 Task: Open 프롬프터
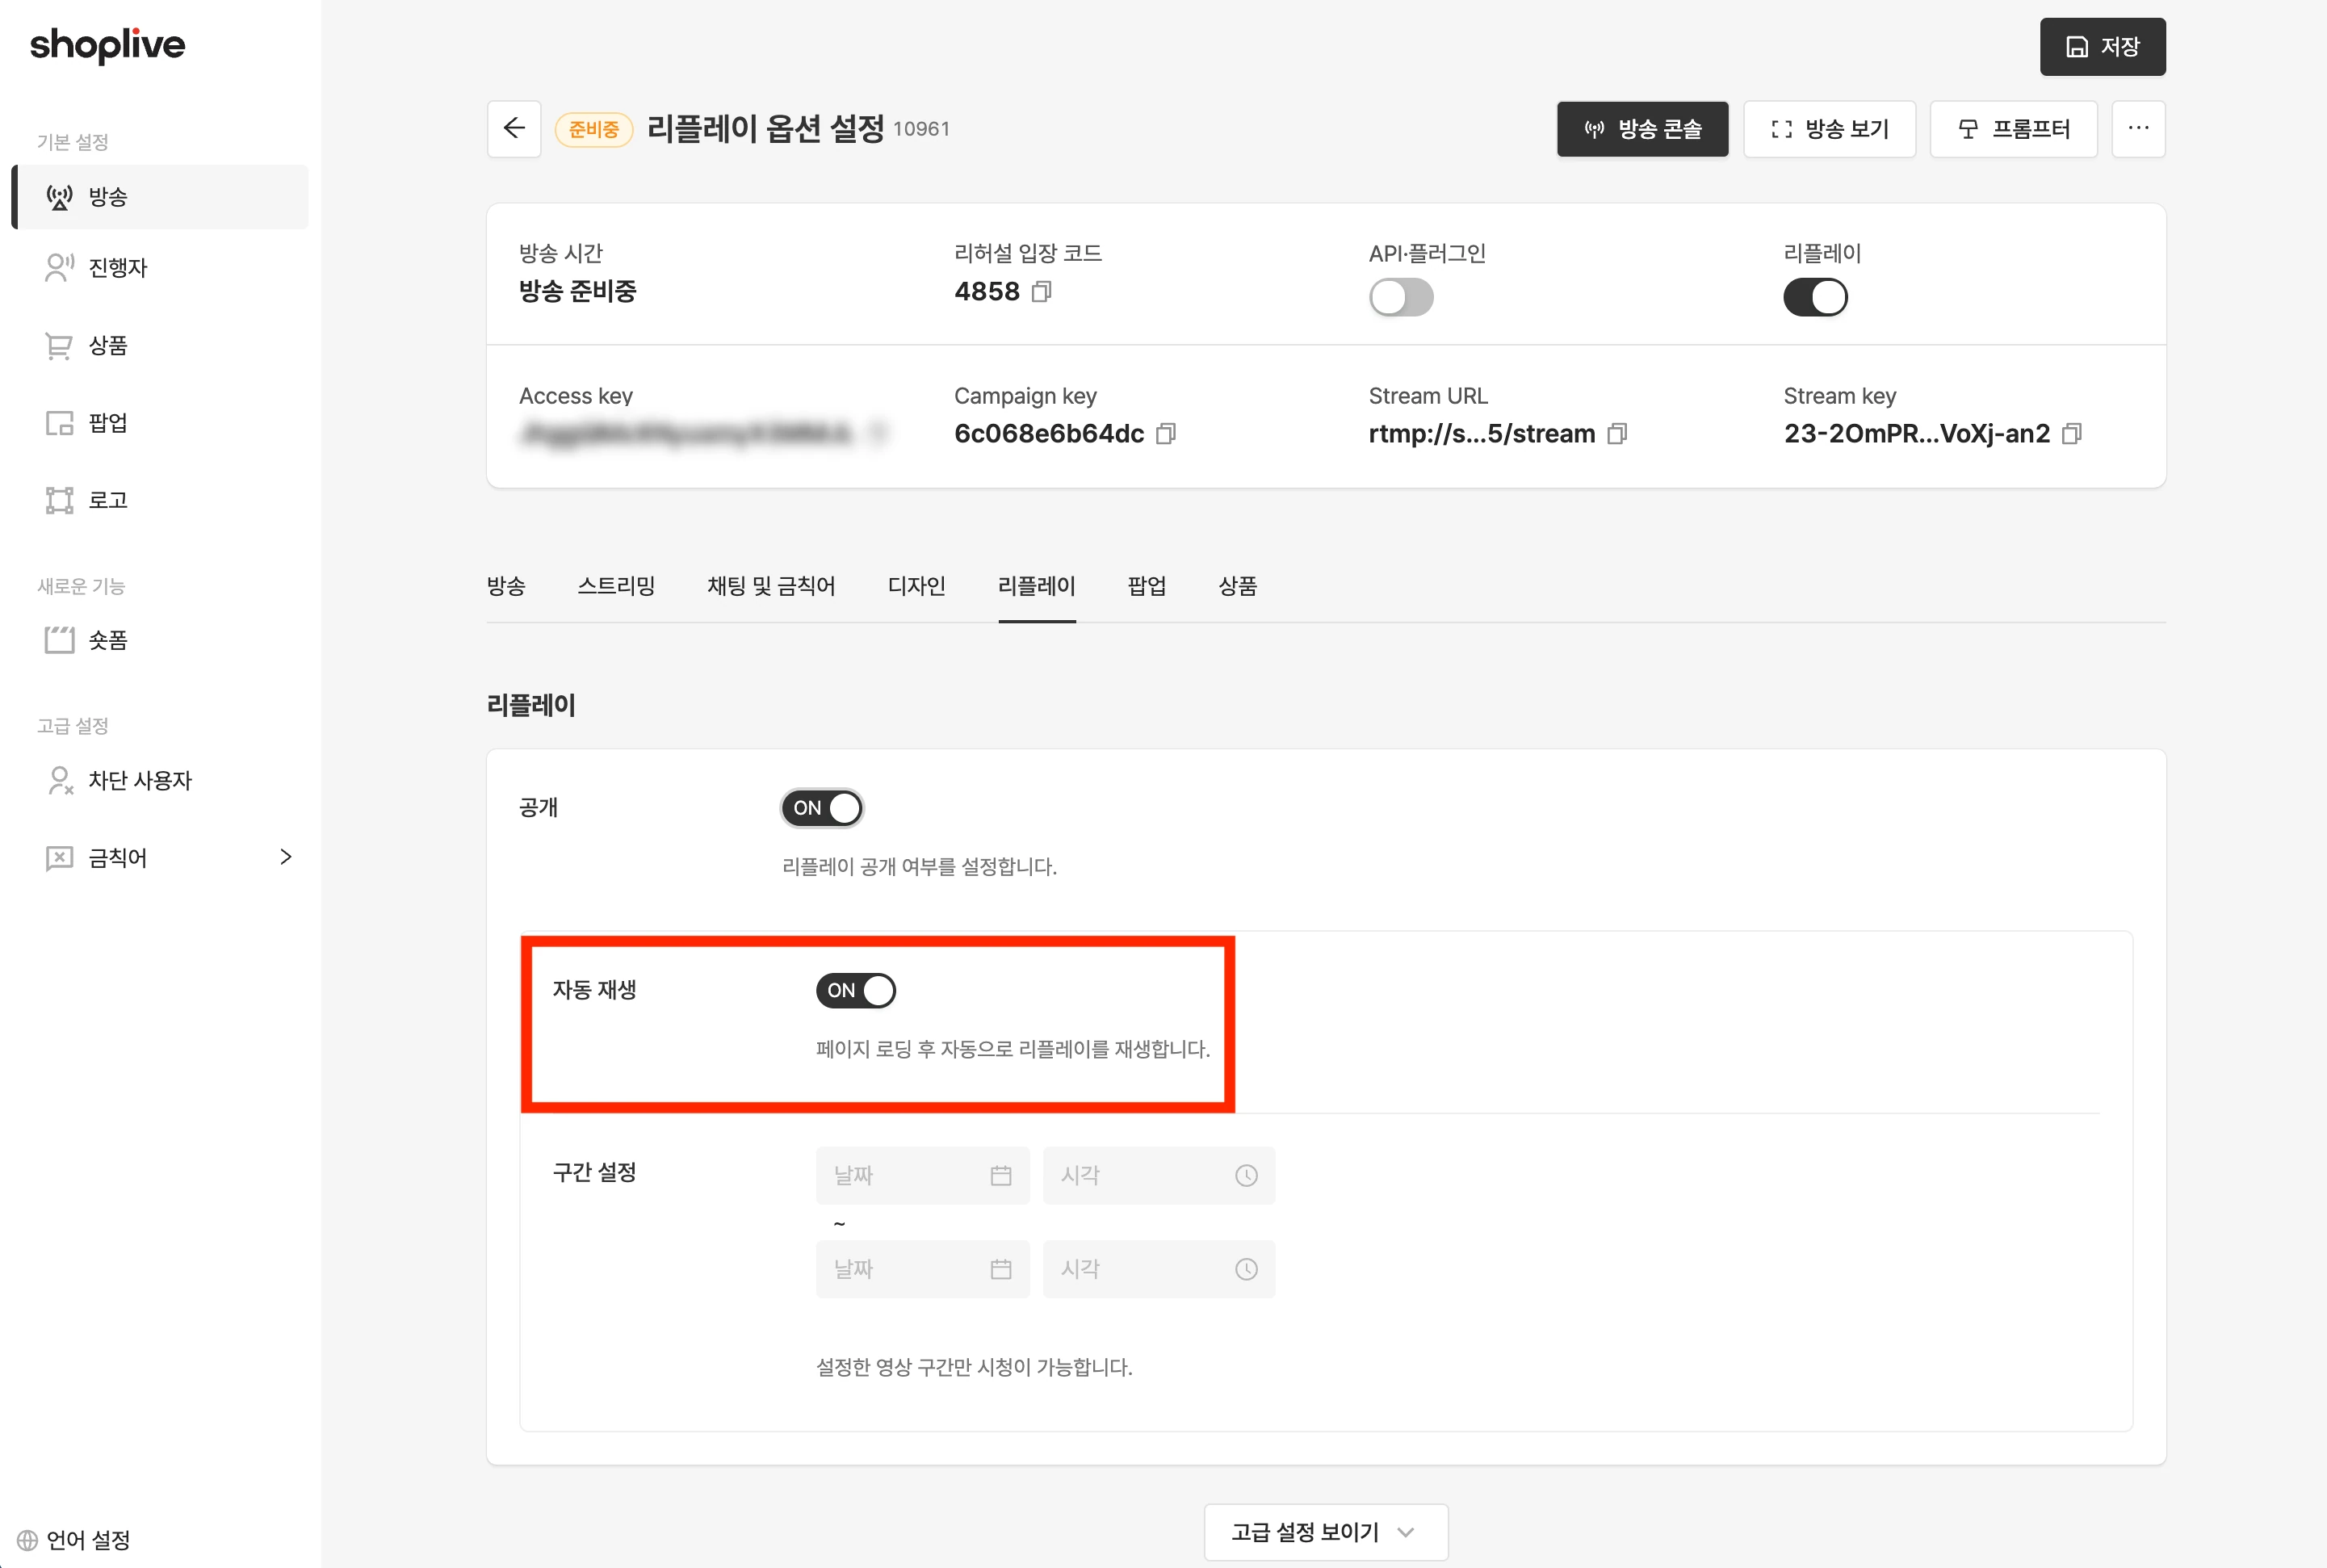2013,128
